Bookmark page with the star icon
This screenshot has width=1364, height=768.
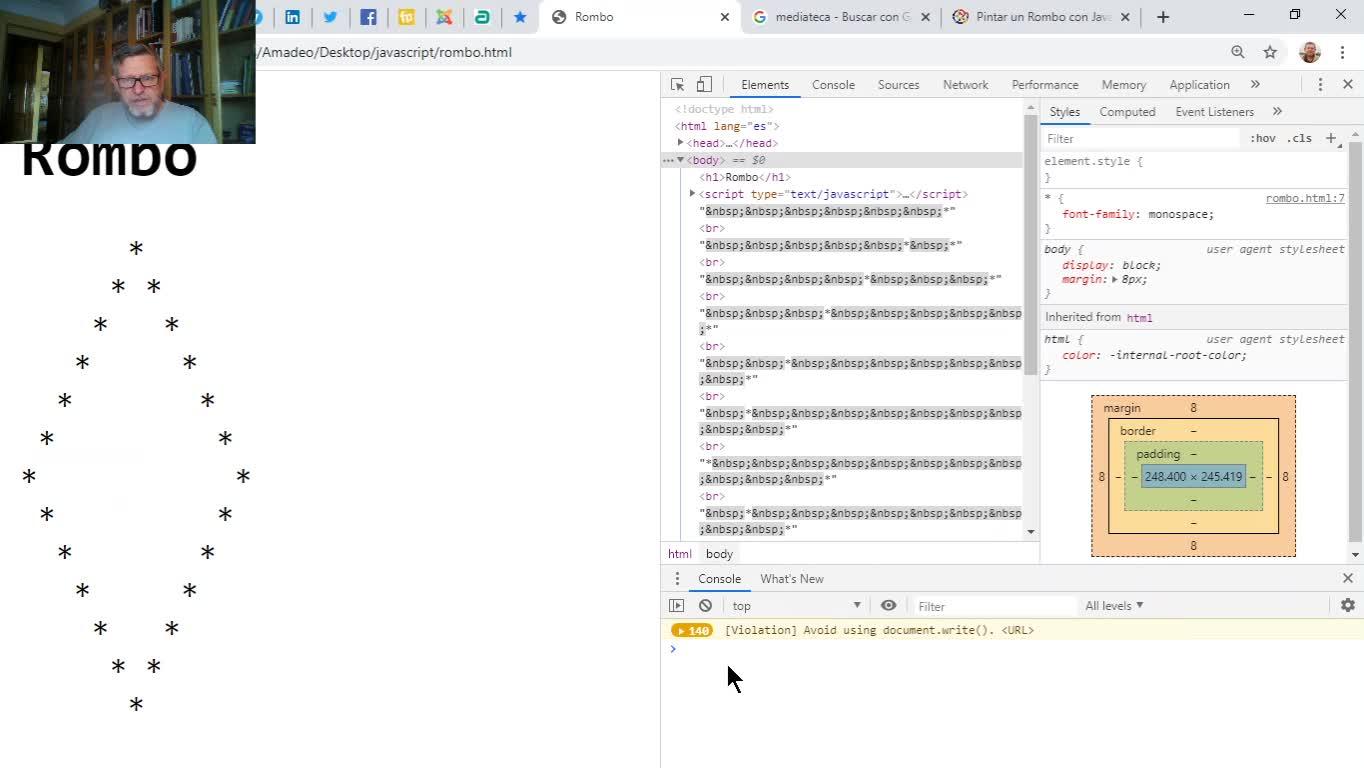(1270, 52)
